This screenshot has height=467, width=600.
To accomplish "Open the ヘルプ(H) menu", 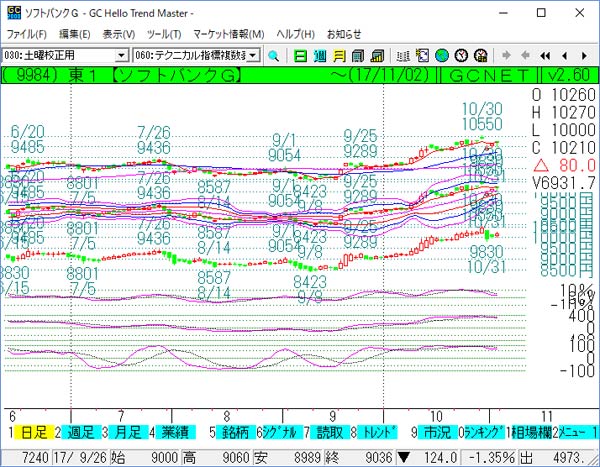I will (295, 34).
